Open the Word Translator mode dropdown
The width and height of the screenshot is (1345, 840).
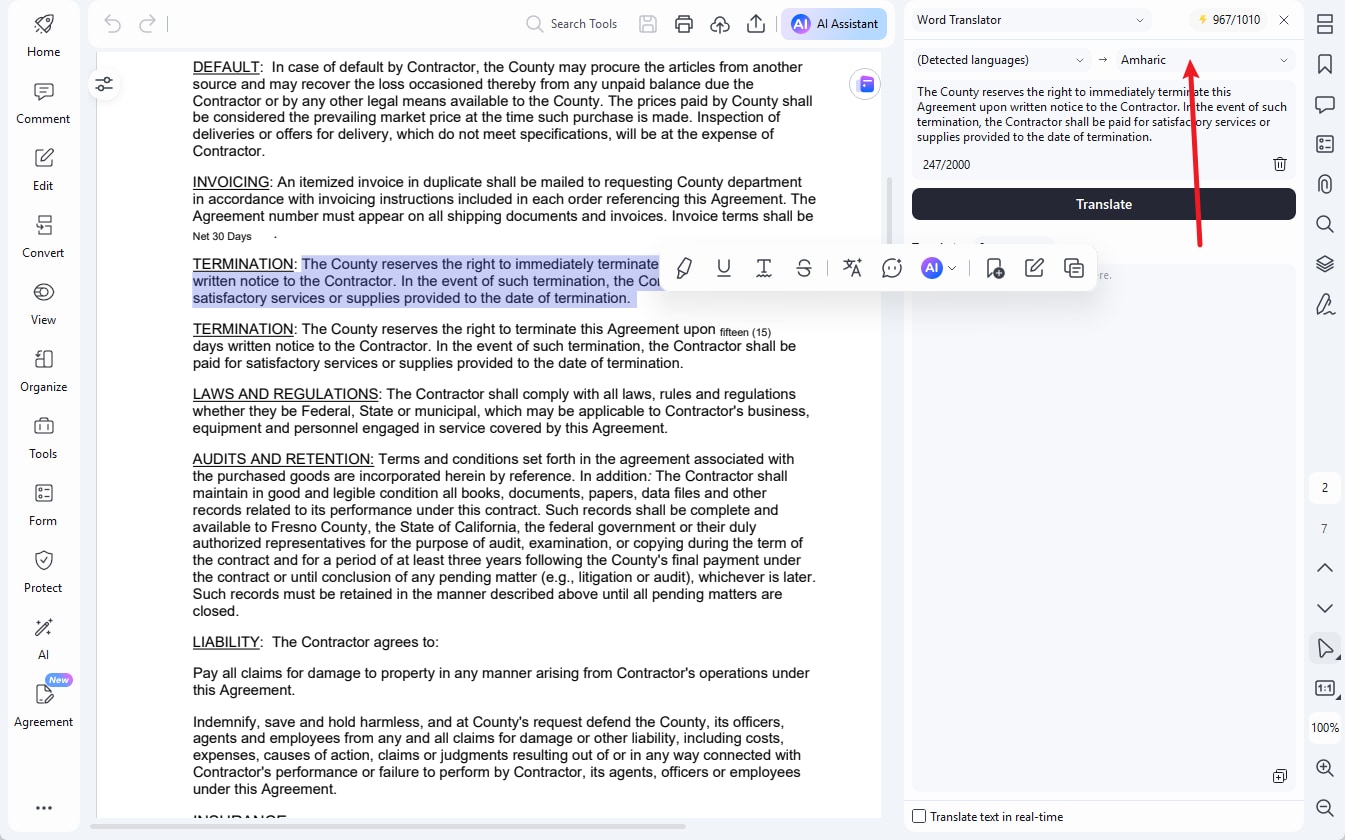pos(1032,20)
